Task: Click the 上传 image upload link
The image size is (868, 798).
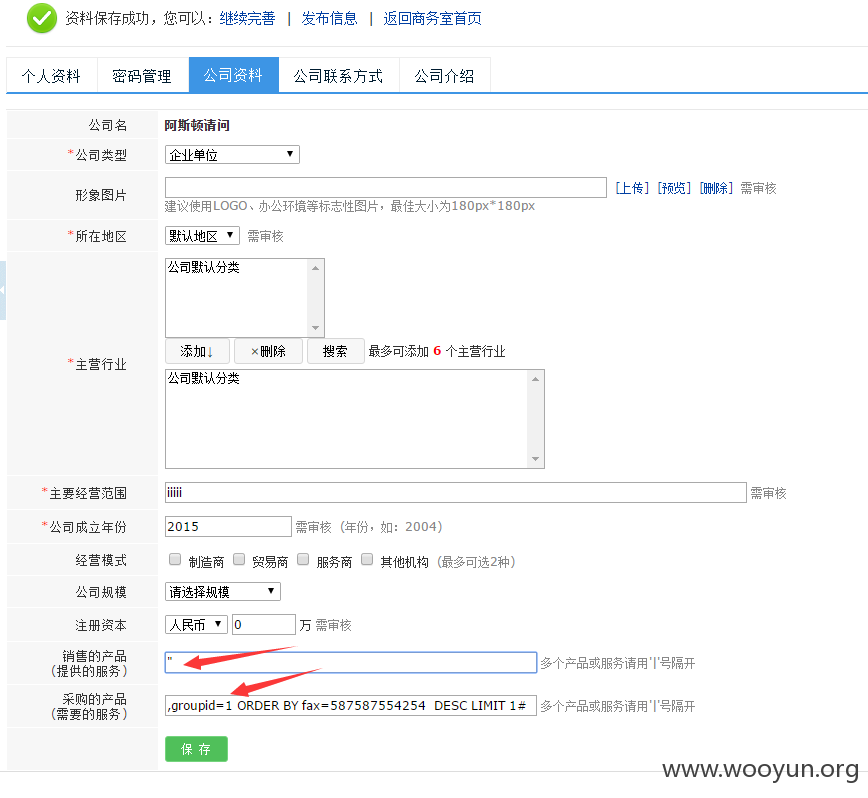Action: pyautogui.click(x=632, y=188)
